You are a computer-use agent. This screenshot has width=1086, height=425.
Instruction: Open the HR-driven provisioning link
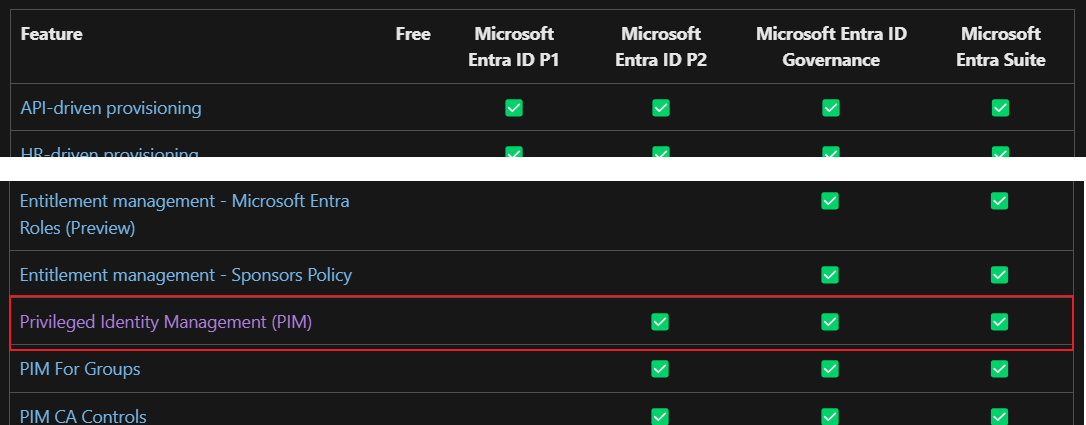(x=109, y=152)
